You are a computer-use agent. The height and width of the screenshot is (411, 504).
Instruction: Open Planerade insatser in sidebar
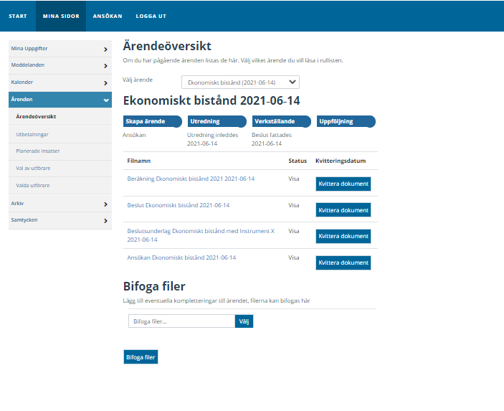[38, 151]
